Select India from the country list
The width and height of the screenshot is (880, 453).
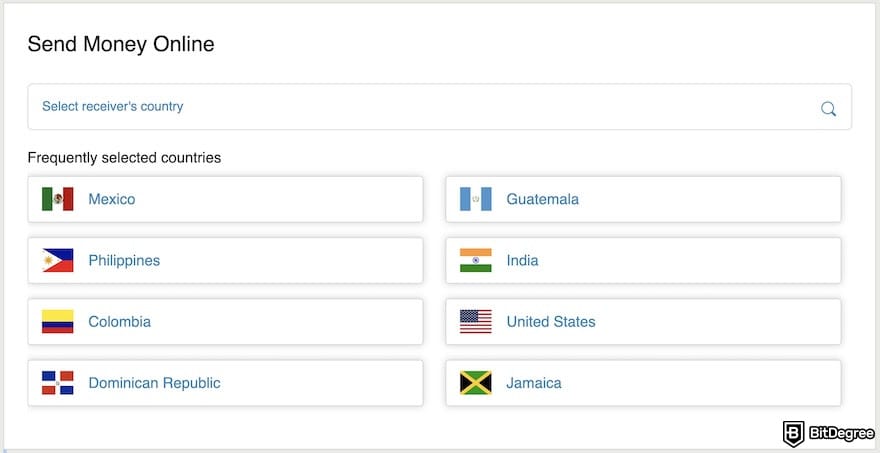pos(522,260)
